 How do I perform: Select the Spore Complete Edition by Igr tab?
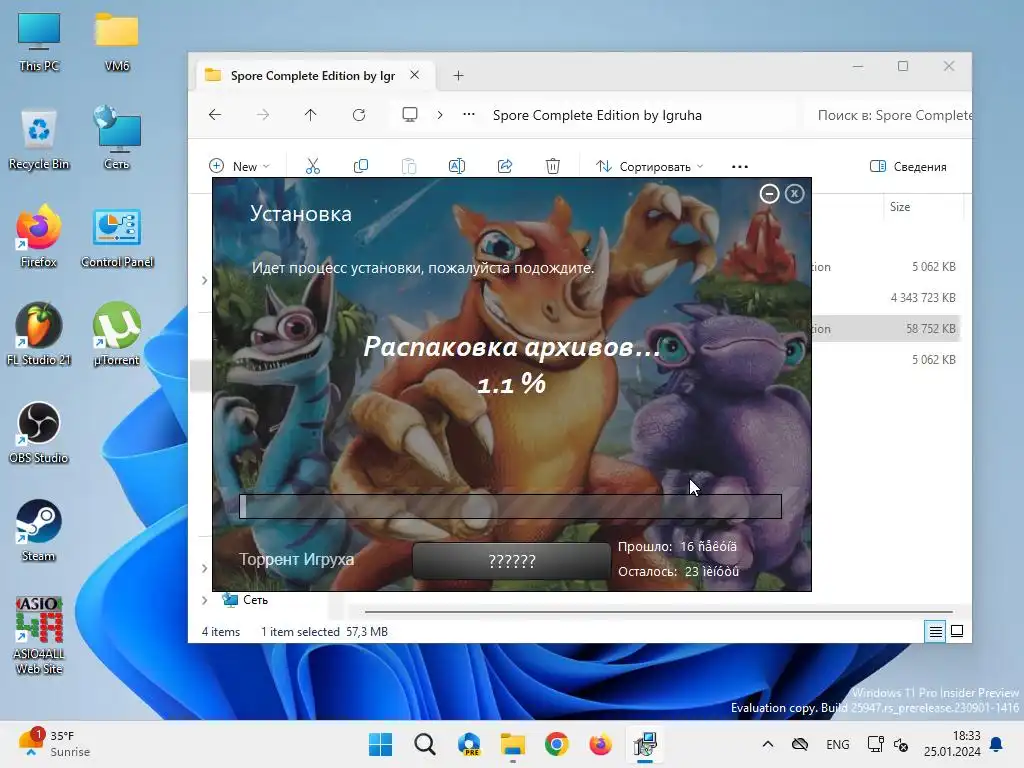coord(313,76)
